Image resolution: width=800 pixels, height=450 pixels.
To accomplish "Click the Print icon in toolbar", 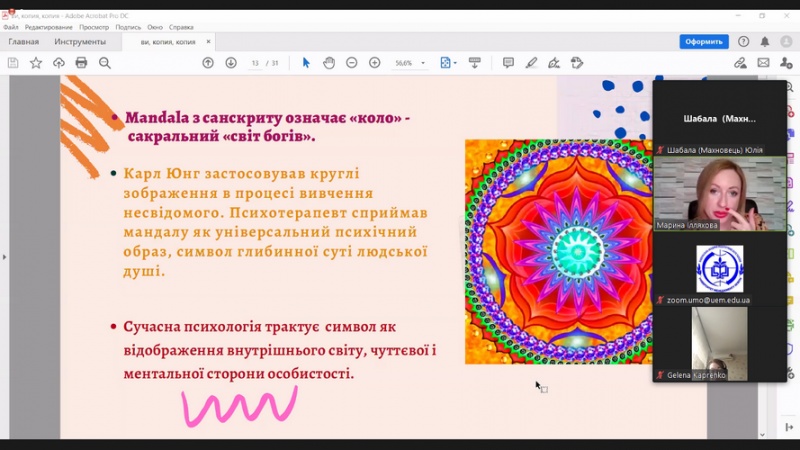I will pyautogui.click(x=81, y=63).
